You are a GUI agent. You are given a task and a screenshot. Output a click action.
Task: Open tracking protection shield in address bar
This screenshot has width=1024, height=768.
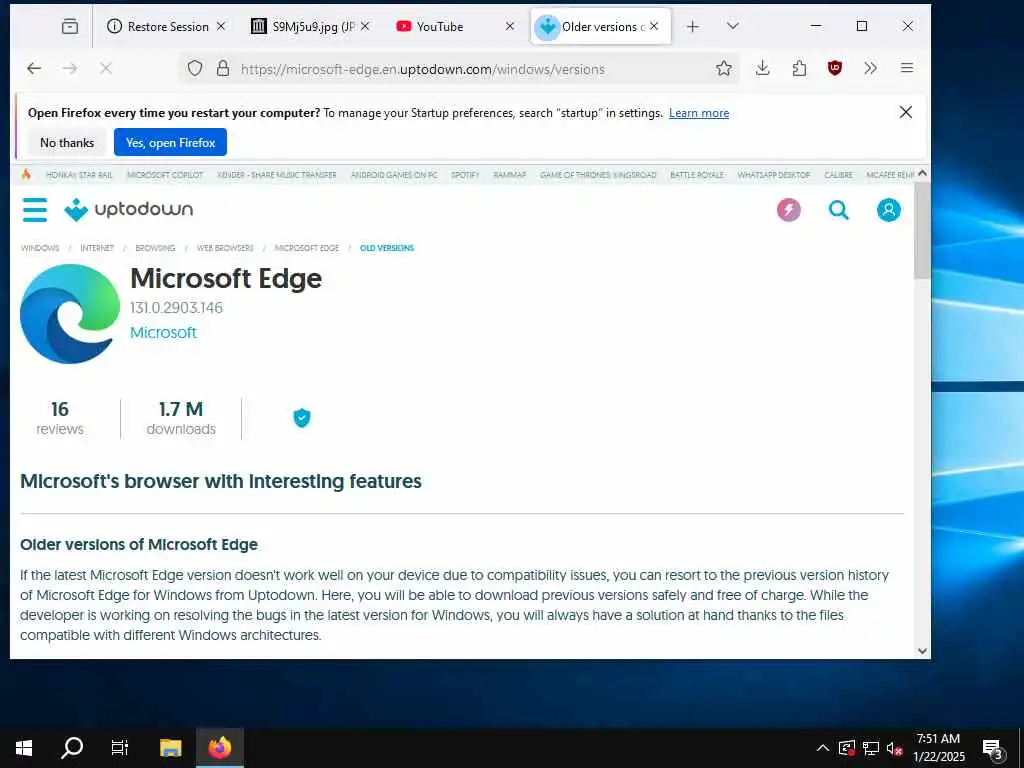point(195,69)
